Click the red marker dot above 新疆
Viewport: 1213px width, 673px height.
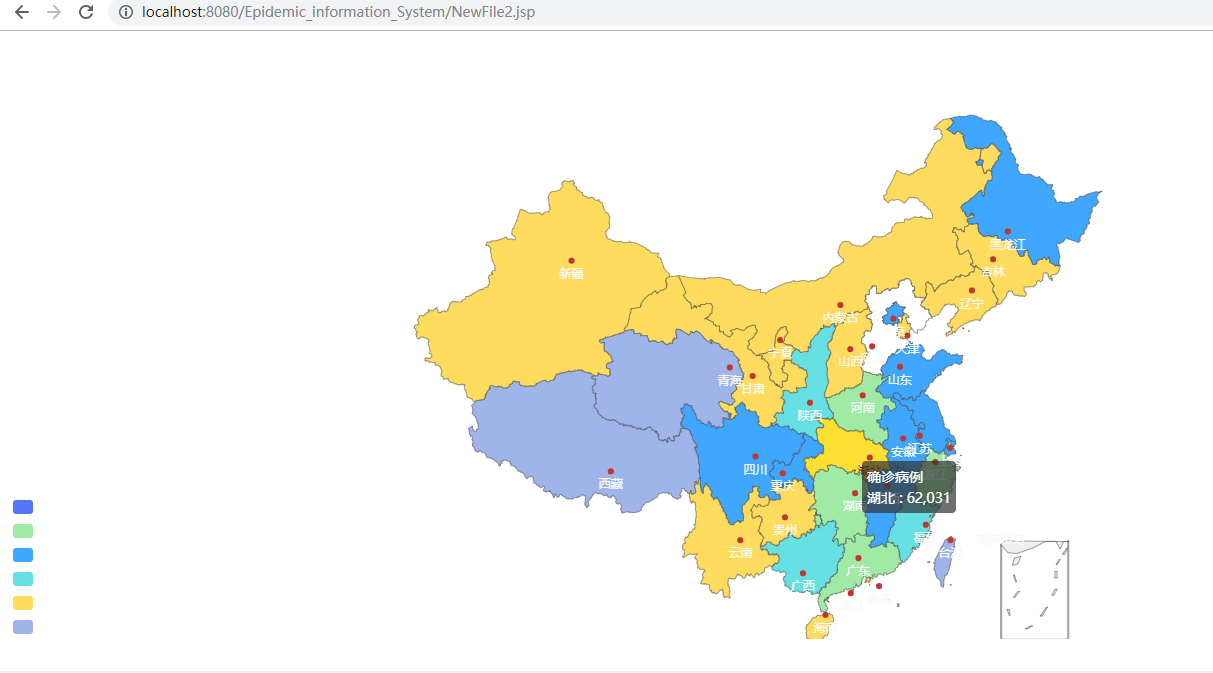point(571,261)
